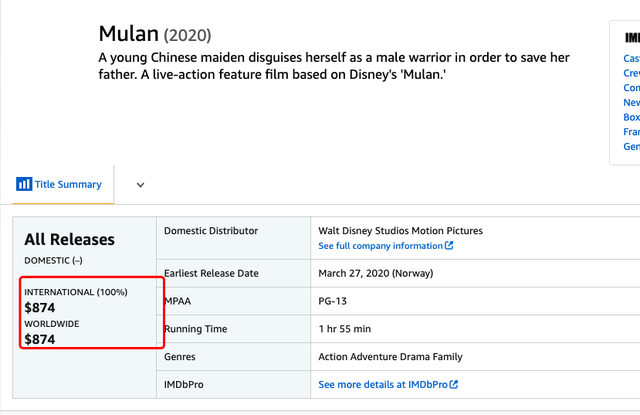This screenshot has height=415, width=640.
Task: Click the DOMESTIC (–) label
Action: [53, 260]
